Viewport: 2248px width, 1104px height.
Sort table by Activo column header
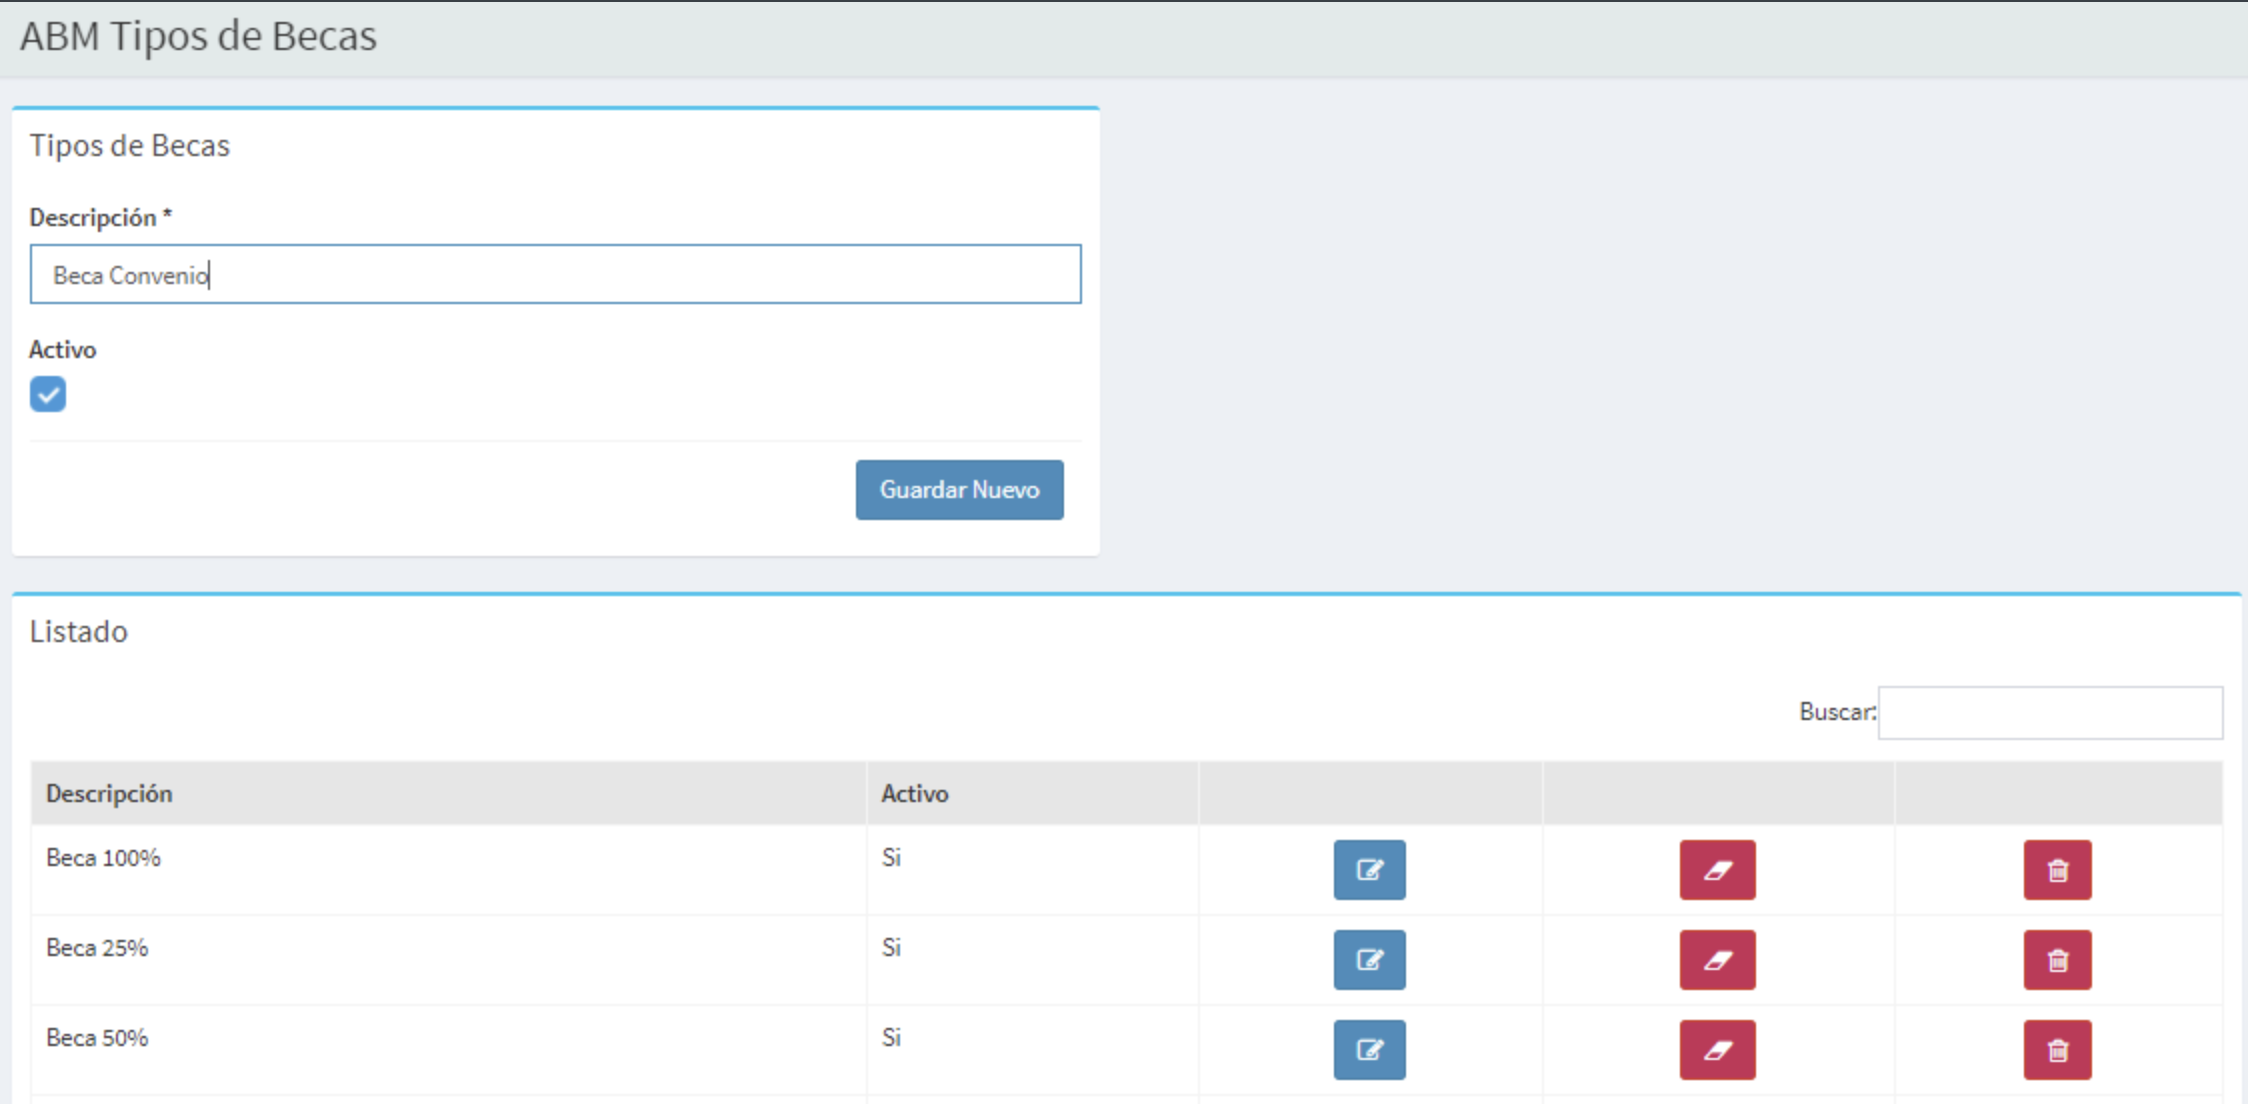pyautogui.click(x=914, y=793)
